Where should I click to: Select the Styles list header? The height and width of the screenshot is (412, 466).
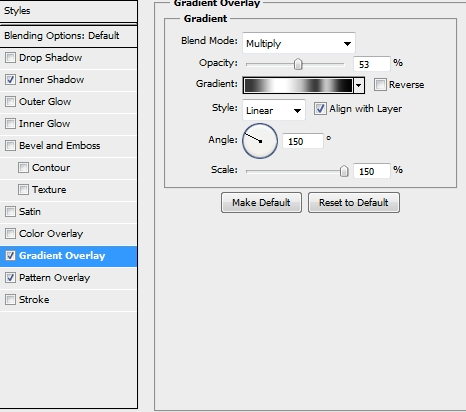point(68,11)
